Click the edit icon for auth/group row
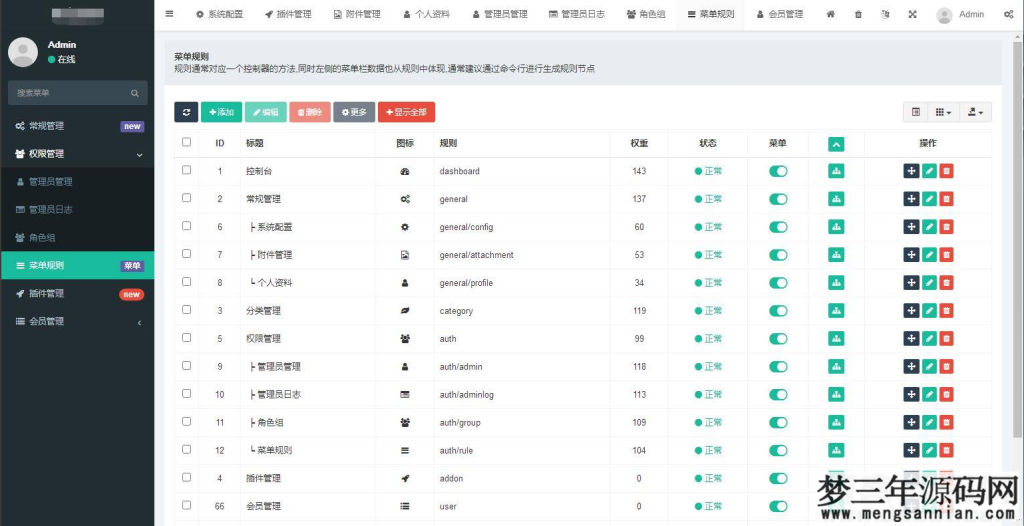The height and width of the screenshot is (526, 1024). (929, 422)
